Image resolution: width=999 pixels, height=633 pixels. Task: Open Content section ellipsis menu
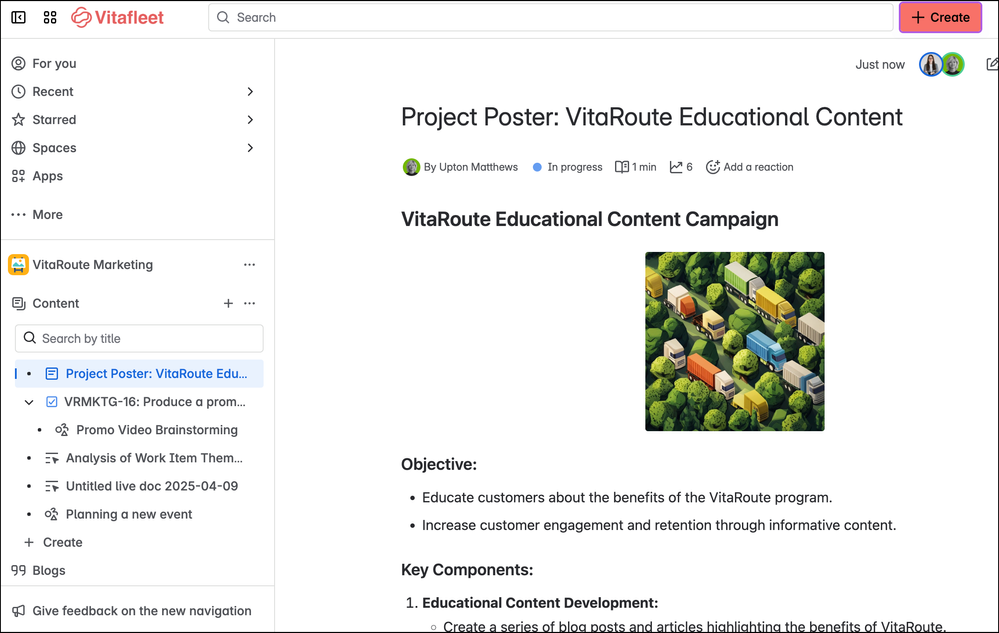point(250,304)
